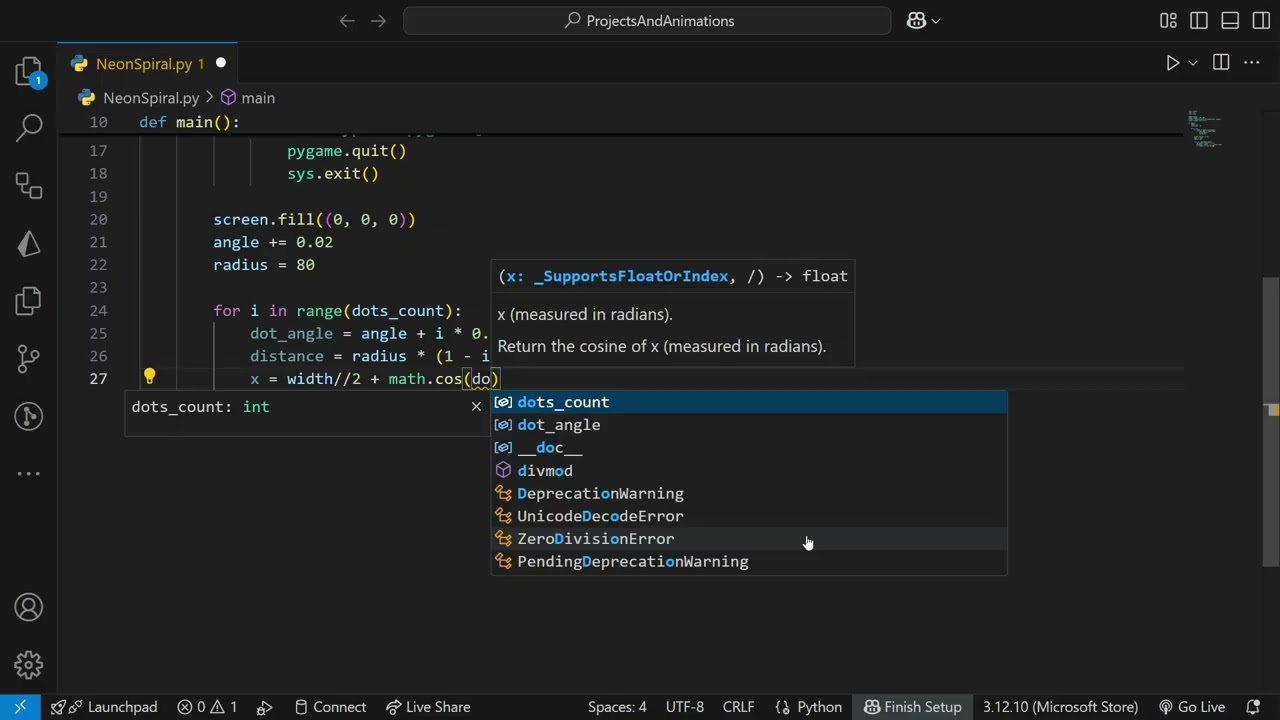The width and height of the screenshot is (1280, 720).
Task: Split the editor right
Action: (x=1221, y=63)
